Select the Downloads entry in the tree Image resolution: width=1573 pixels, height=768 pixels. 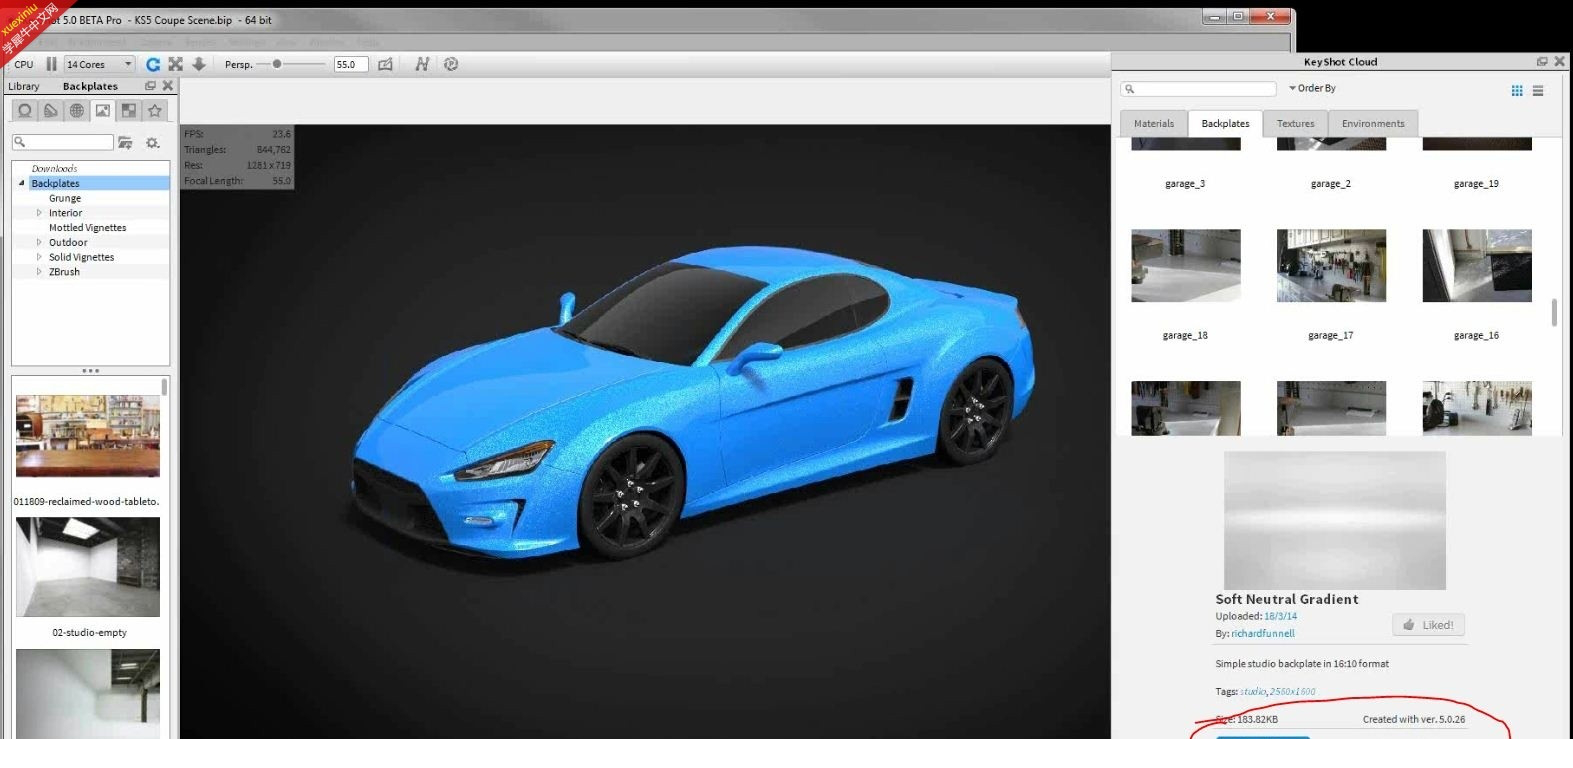point(54,168)
